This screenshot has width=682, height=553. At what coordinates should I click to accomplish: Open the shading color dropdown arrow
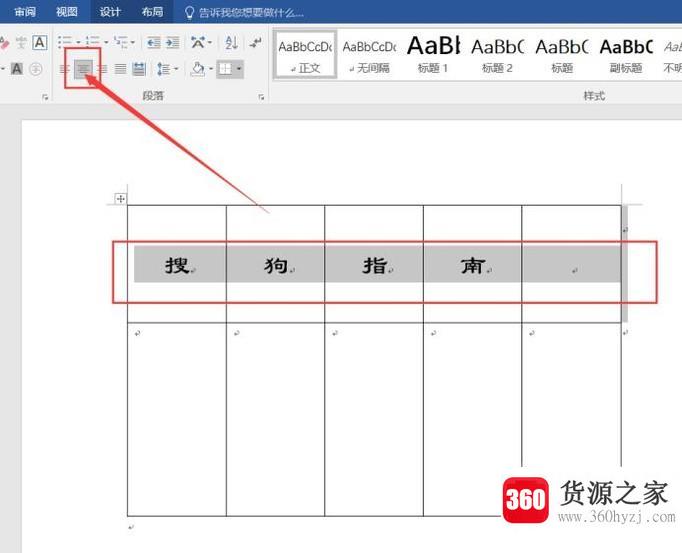point(211,69)
